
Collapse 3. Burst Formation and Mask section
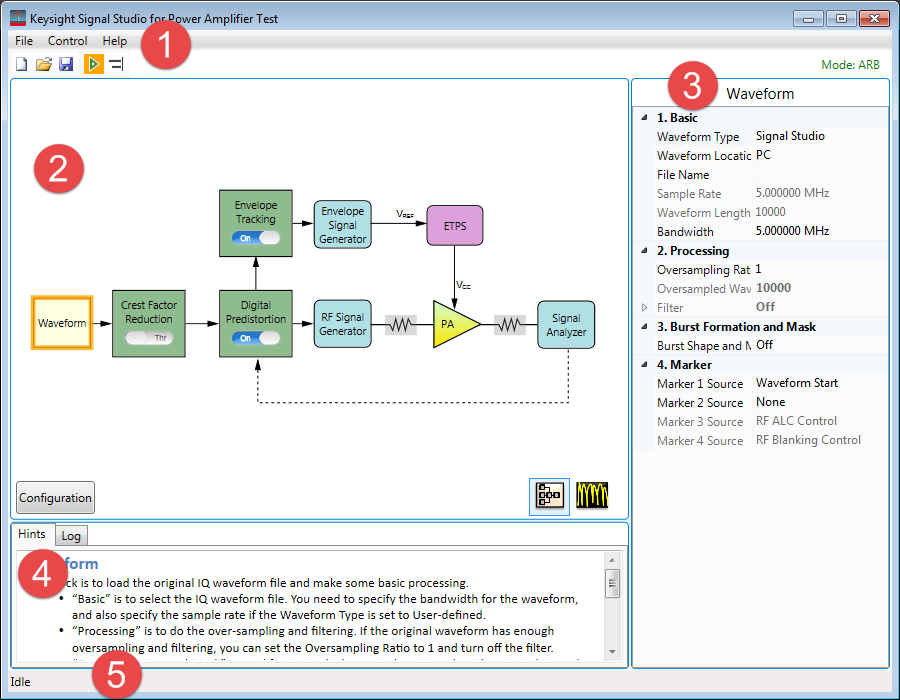(645, 326)
